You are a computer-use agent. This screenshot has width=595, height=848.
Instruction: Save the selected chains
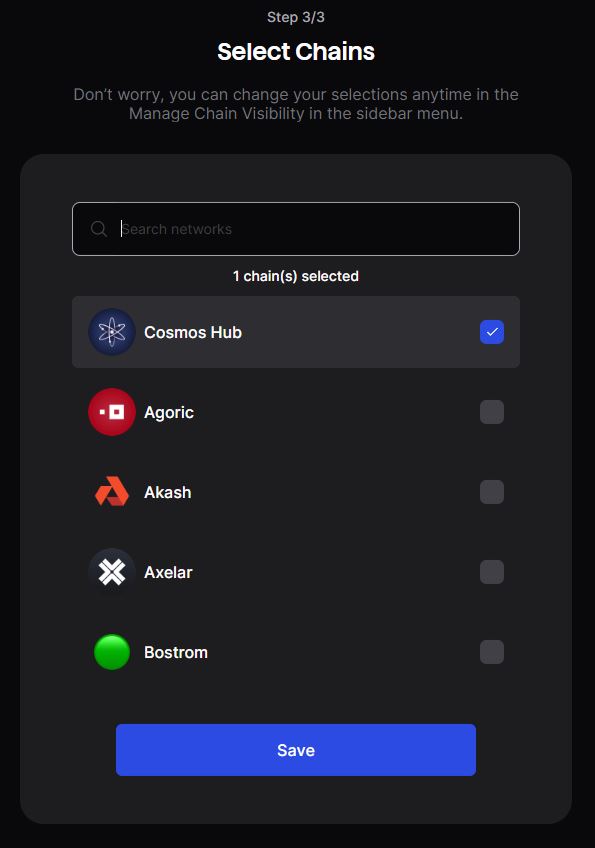coord(296,750)
